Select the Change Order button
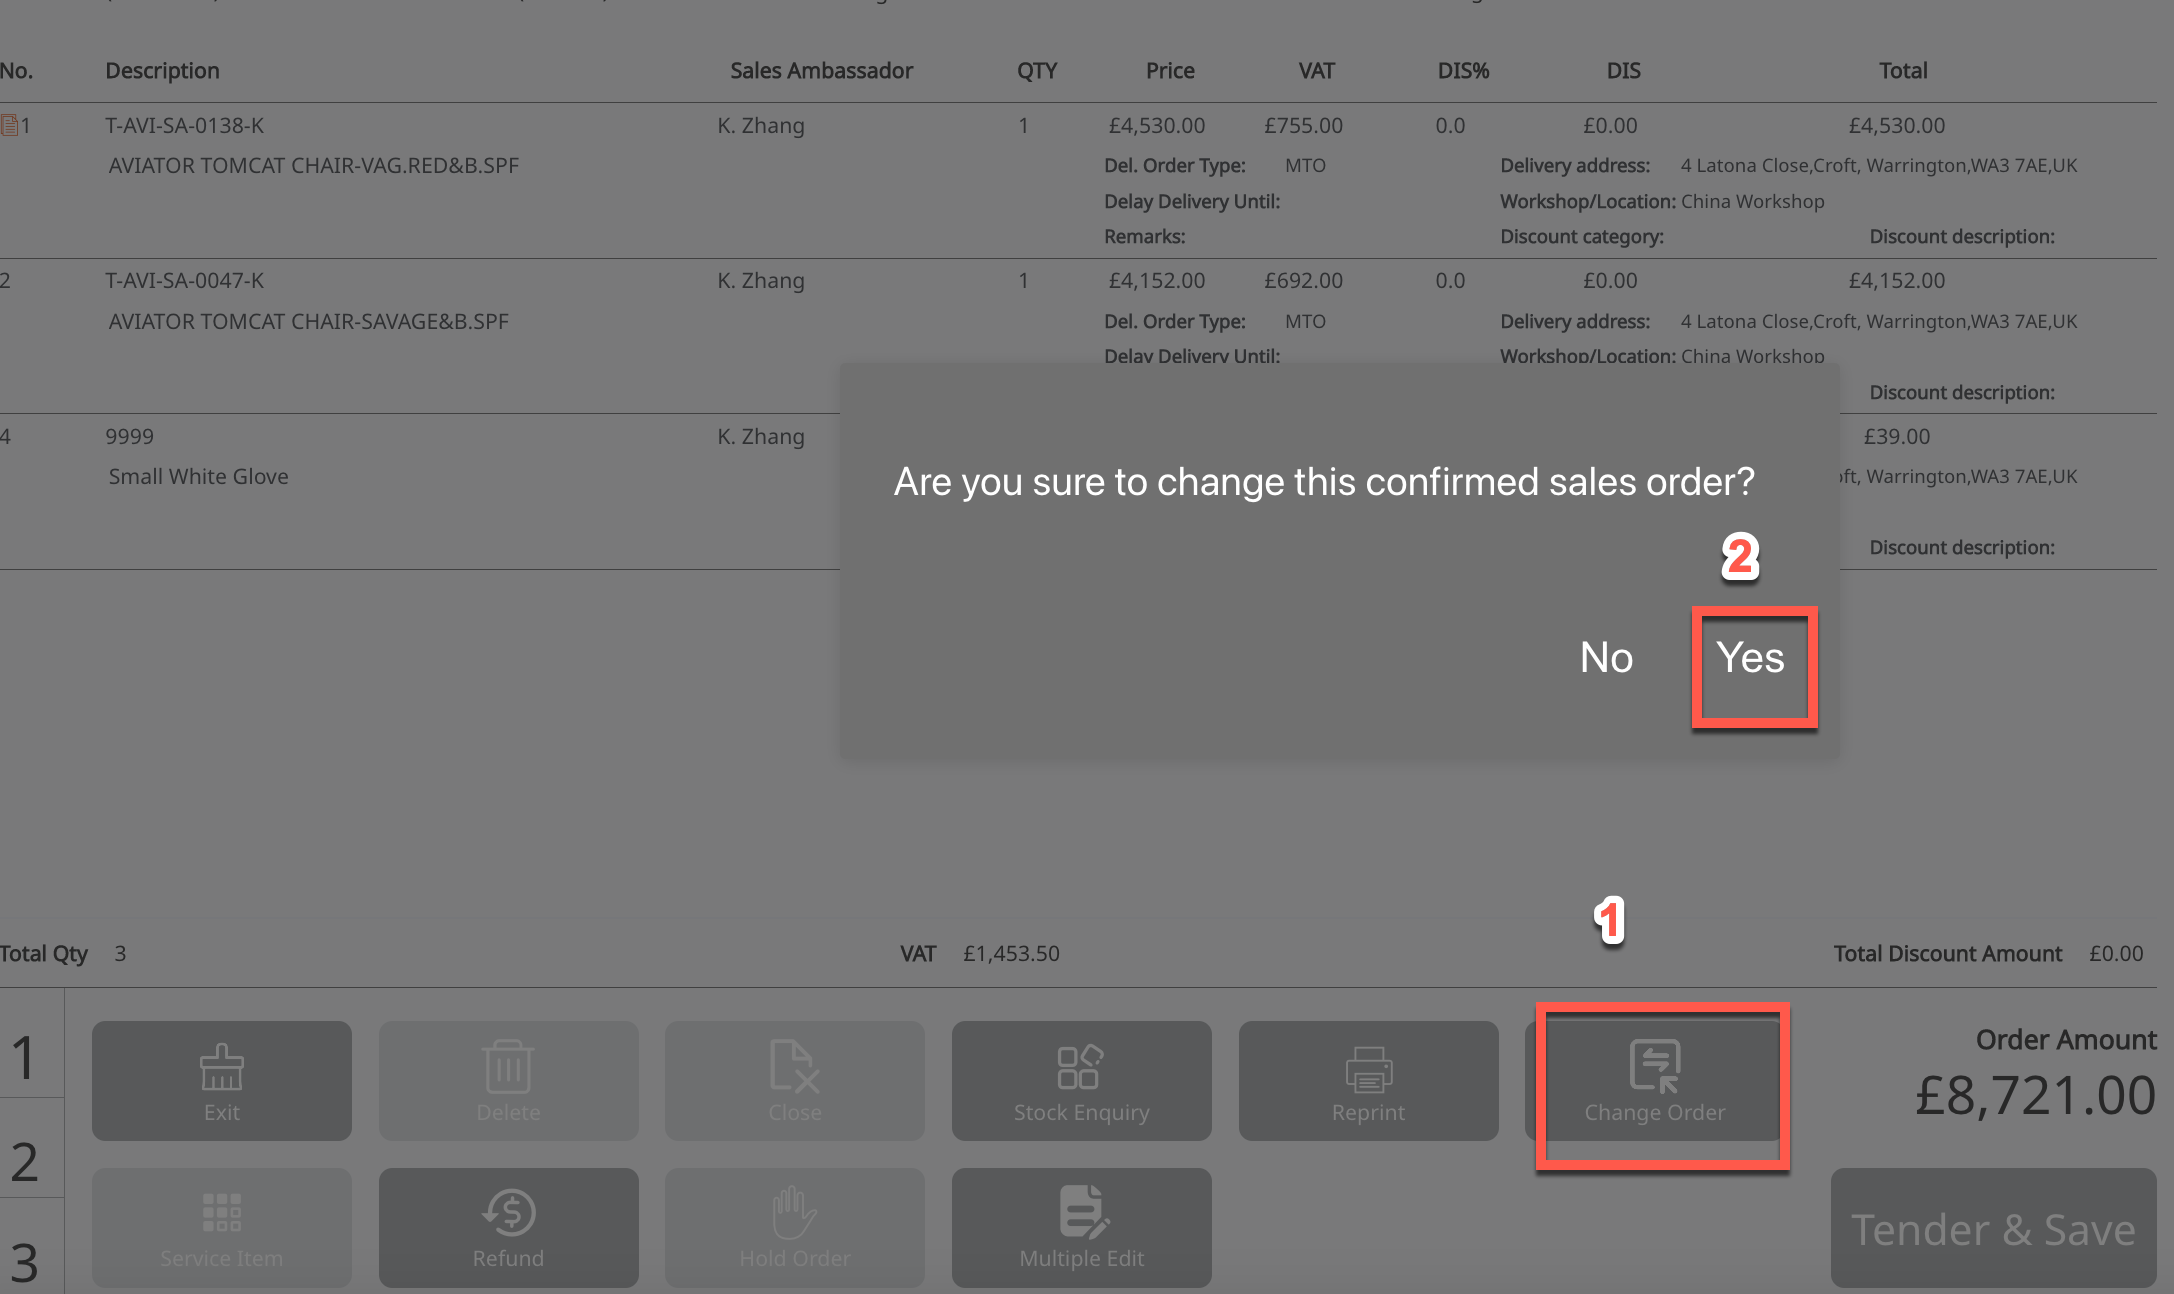 click(1655, 1082)
